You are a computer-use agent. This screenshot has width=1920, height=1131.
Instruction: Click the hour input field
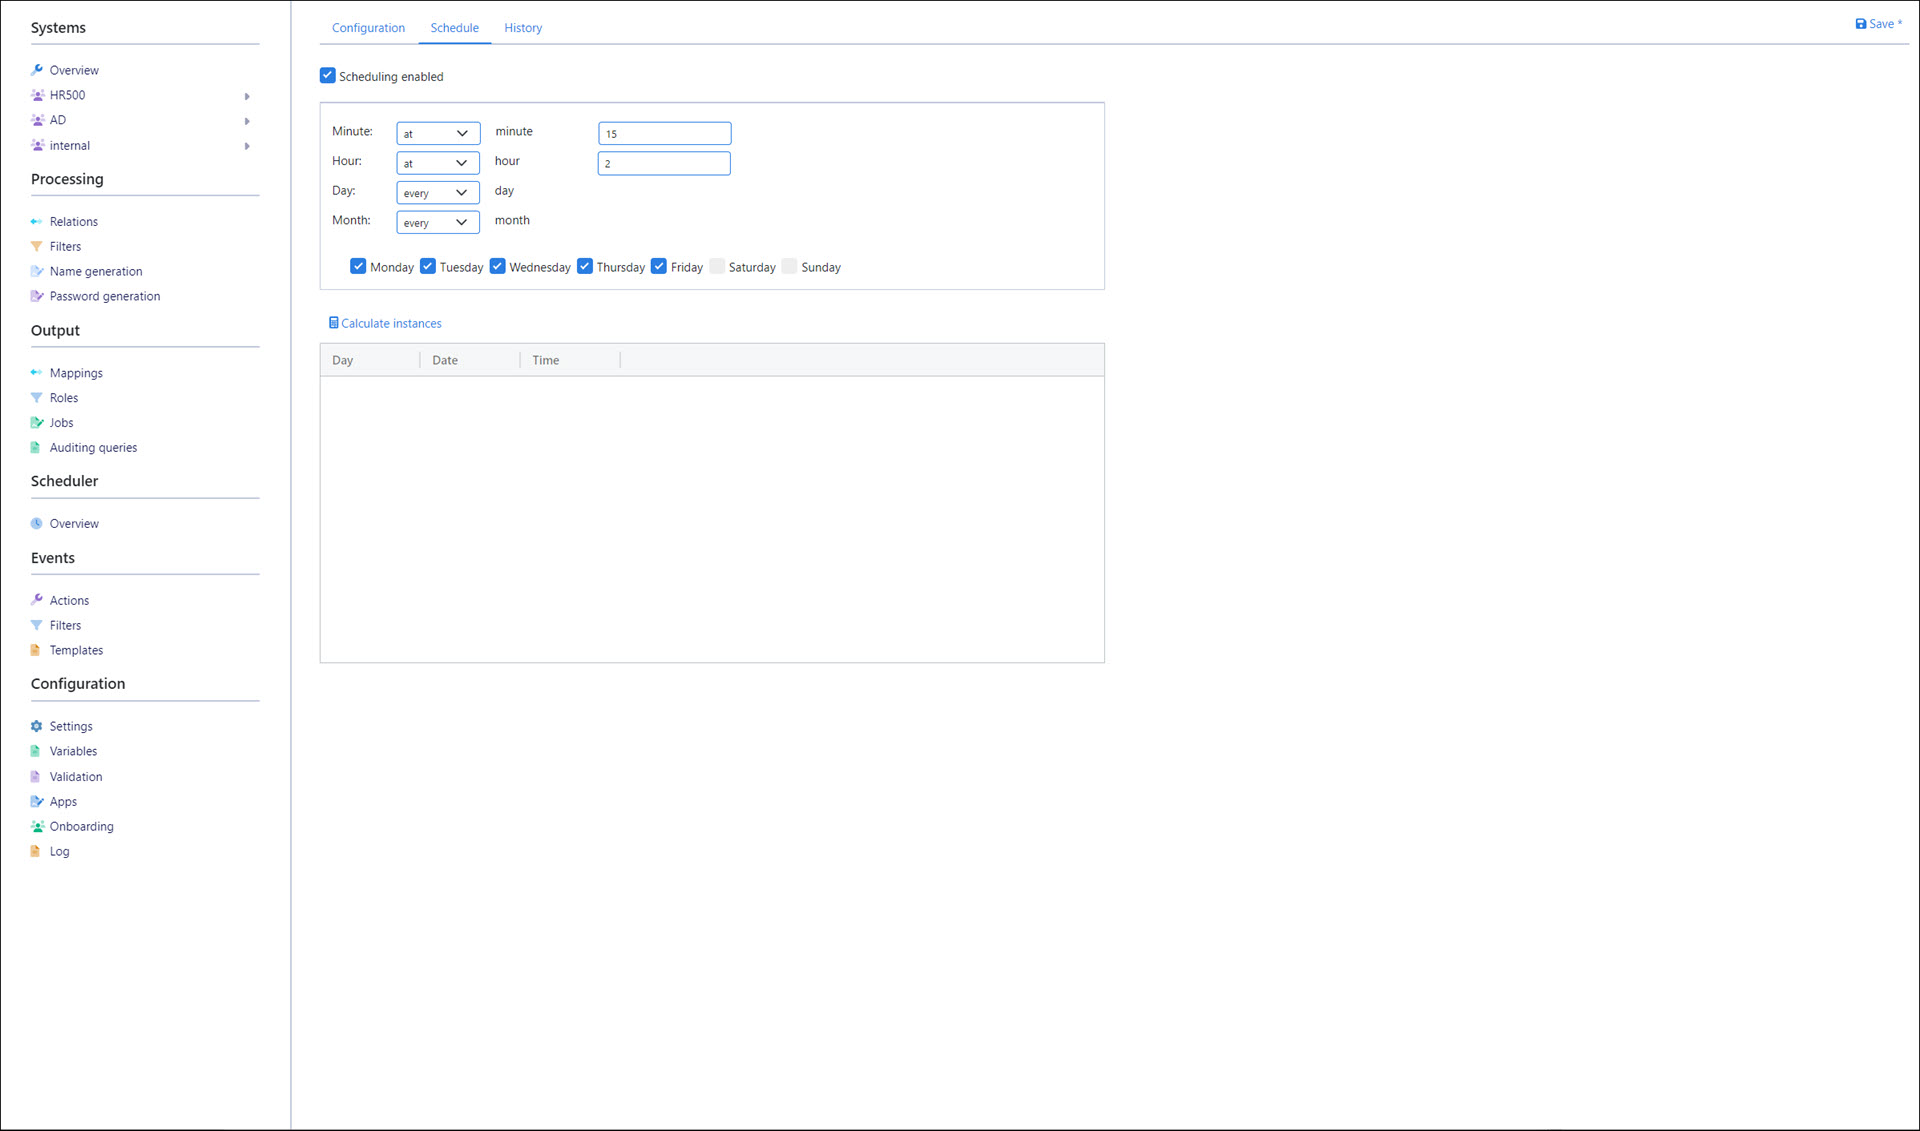point(664,163)
